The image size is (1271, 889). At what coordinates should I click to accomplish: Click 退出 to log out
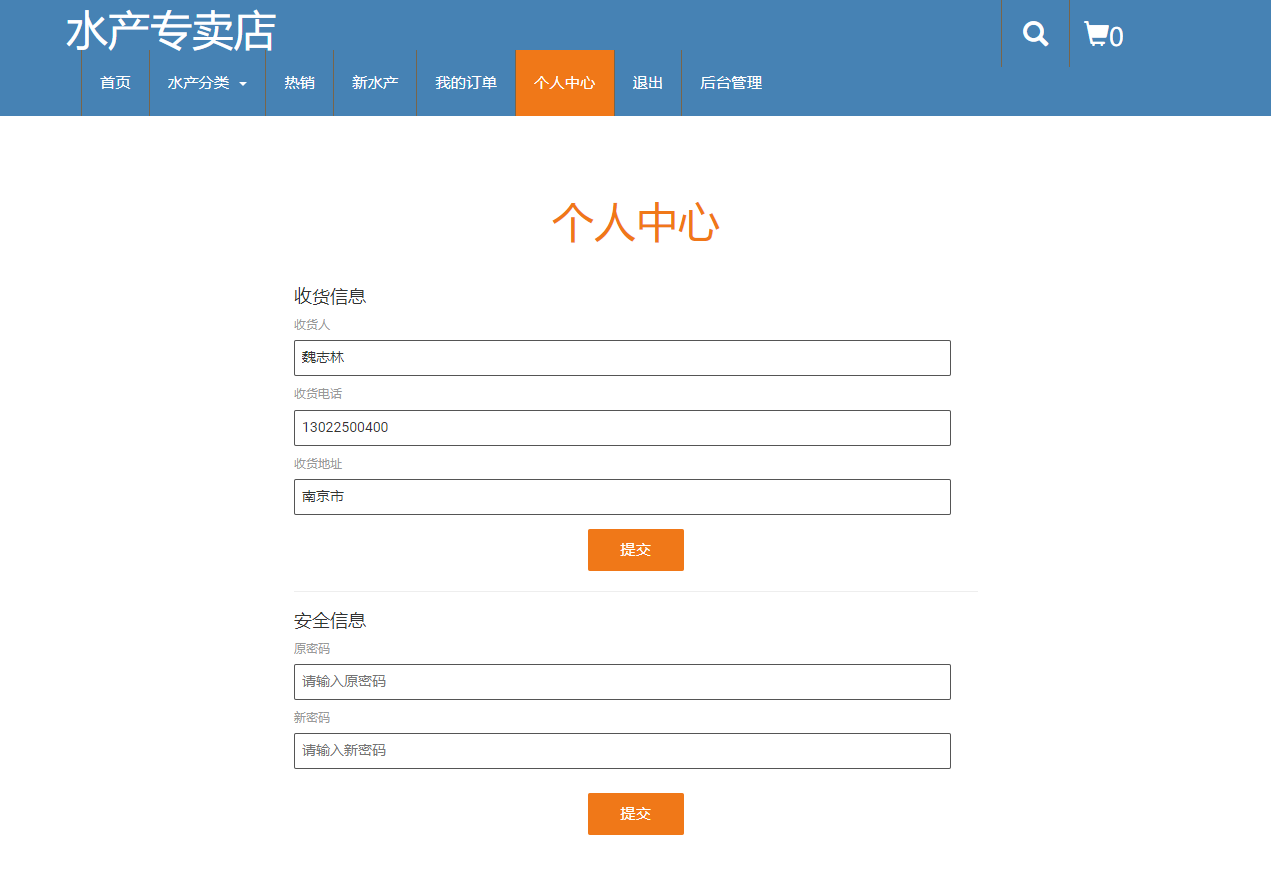click(x=647, y=83)
